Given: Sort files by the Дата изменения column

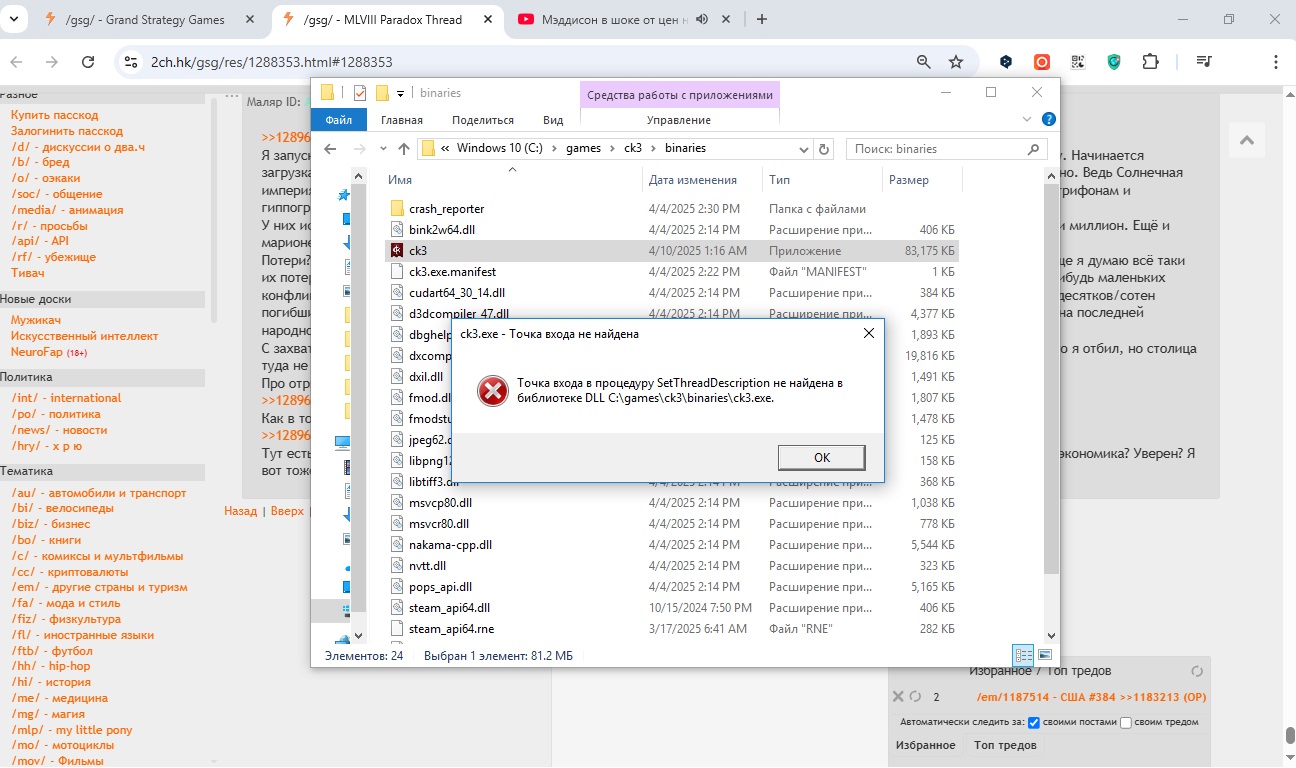Looking at the screenshot, I should [x=693, y=180].
